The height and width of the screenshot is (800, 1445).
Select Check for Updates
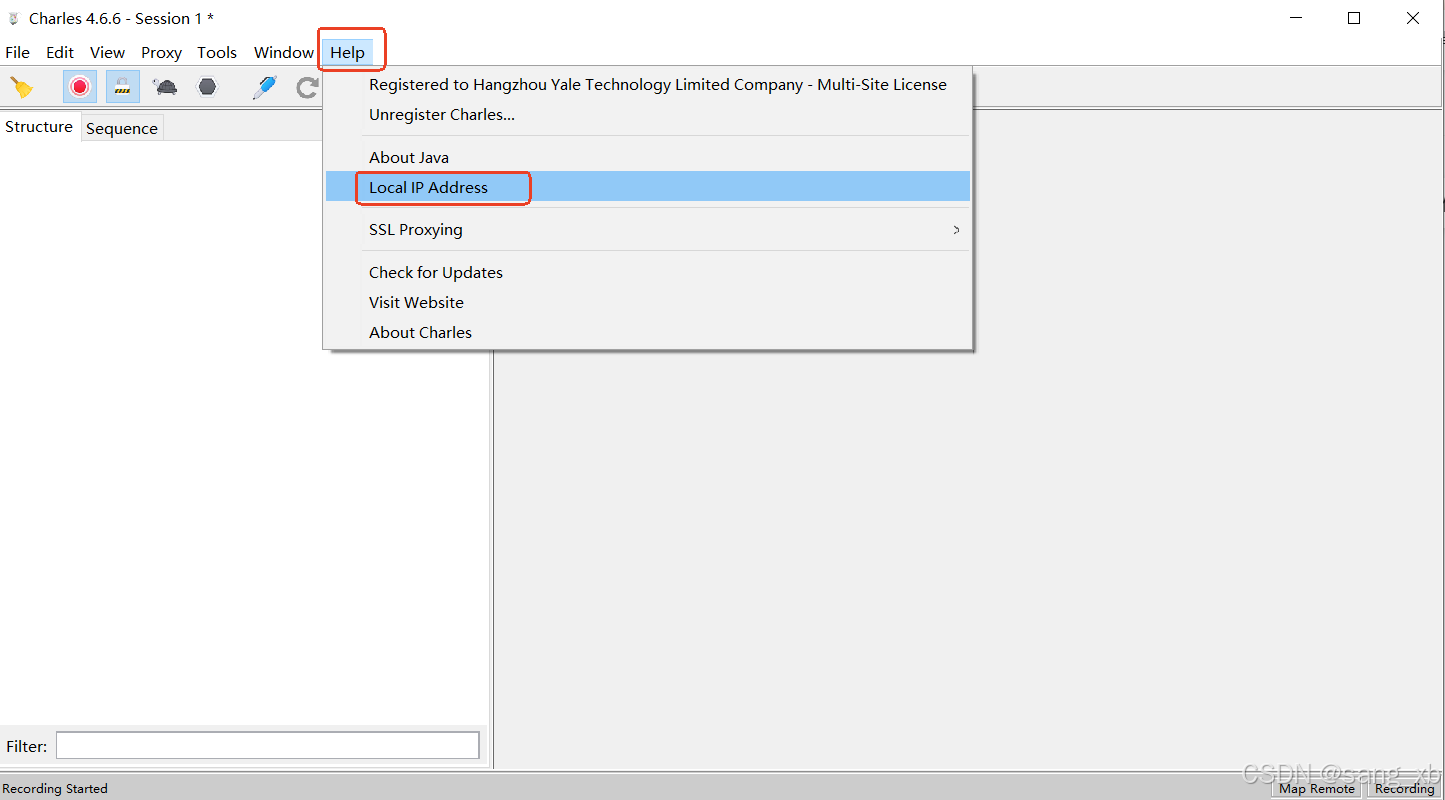pos(648,272)
